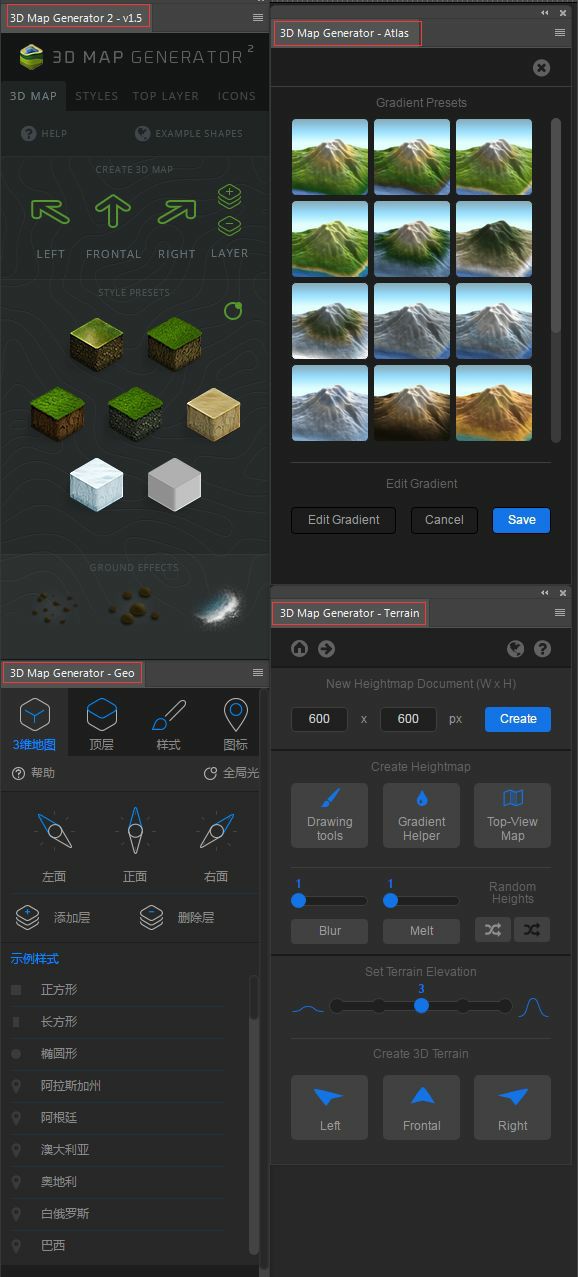Image resolution: width=578 pixels, height=1277 pixels.
Task: Collapse the Atlas panel with double arrows
Action: click(x=545, y=13)
